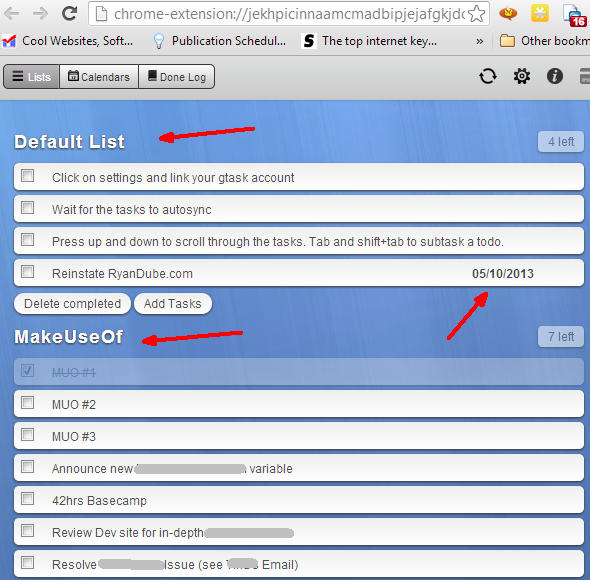
Task: Open settings with the gear icon
Action: point(522,76)
